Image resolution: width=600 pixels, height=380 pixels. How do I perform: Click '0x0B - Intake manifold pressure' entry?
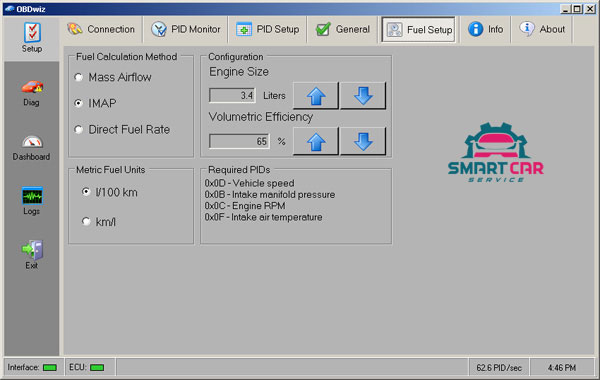[x=270, y=194]
